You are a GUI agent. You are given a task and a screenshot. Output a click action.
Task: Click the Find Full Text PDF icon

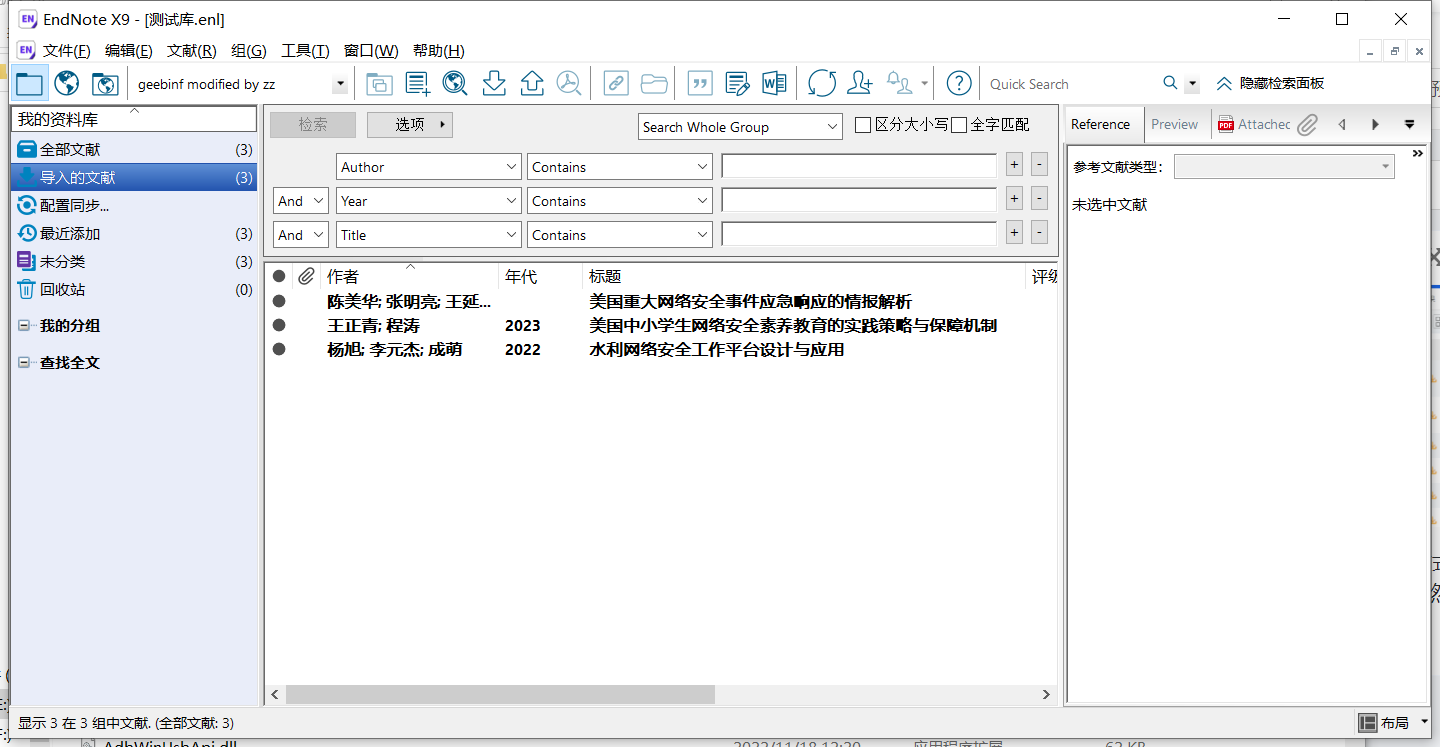point(569,84)
